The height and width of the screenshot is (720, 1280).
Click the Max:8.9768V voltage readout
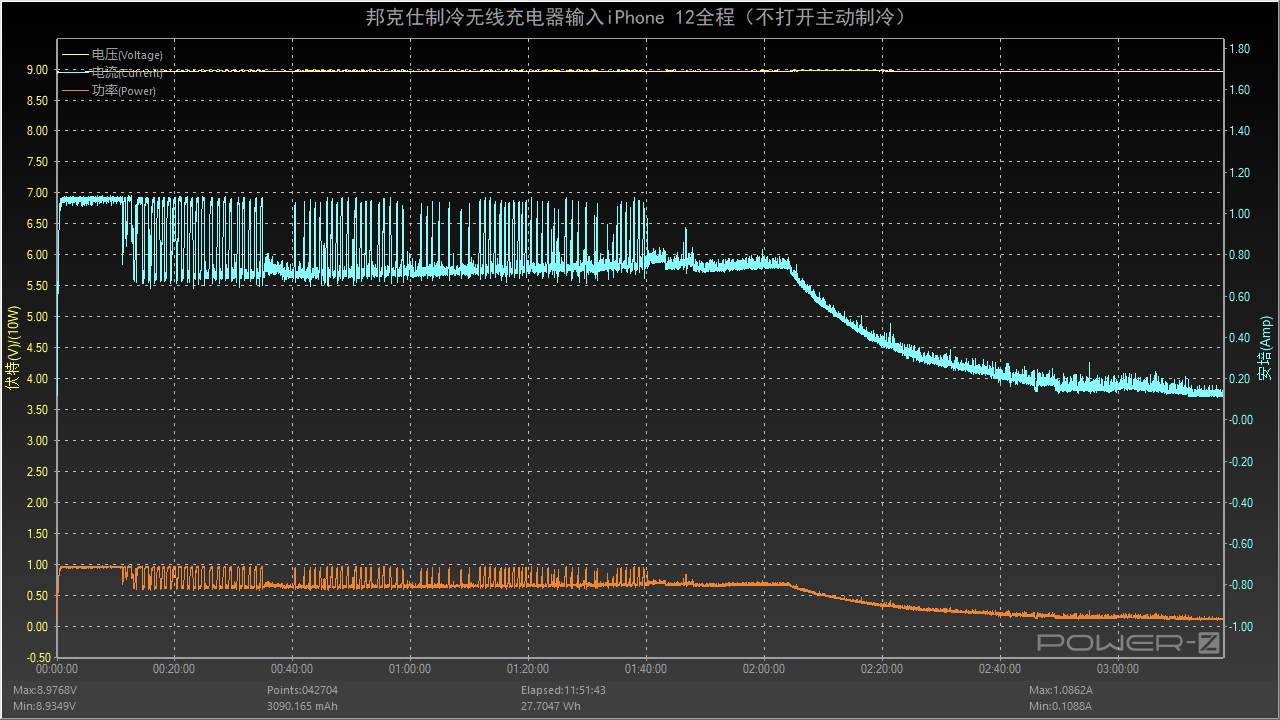point(44,690)
